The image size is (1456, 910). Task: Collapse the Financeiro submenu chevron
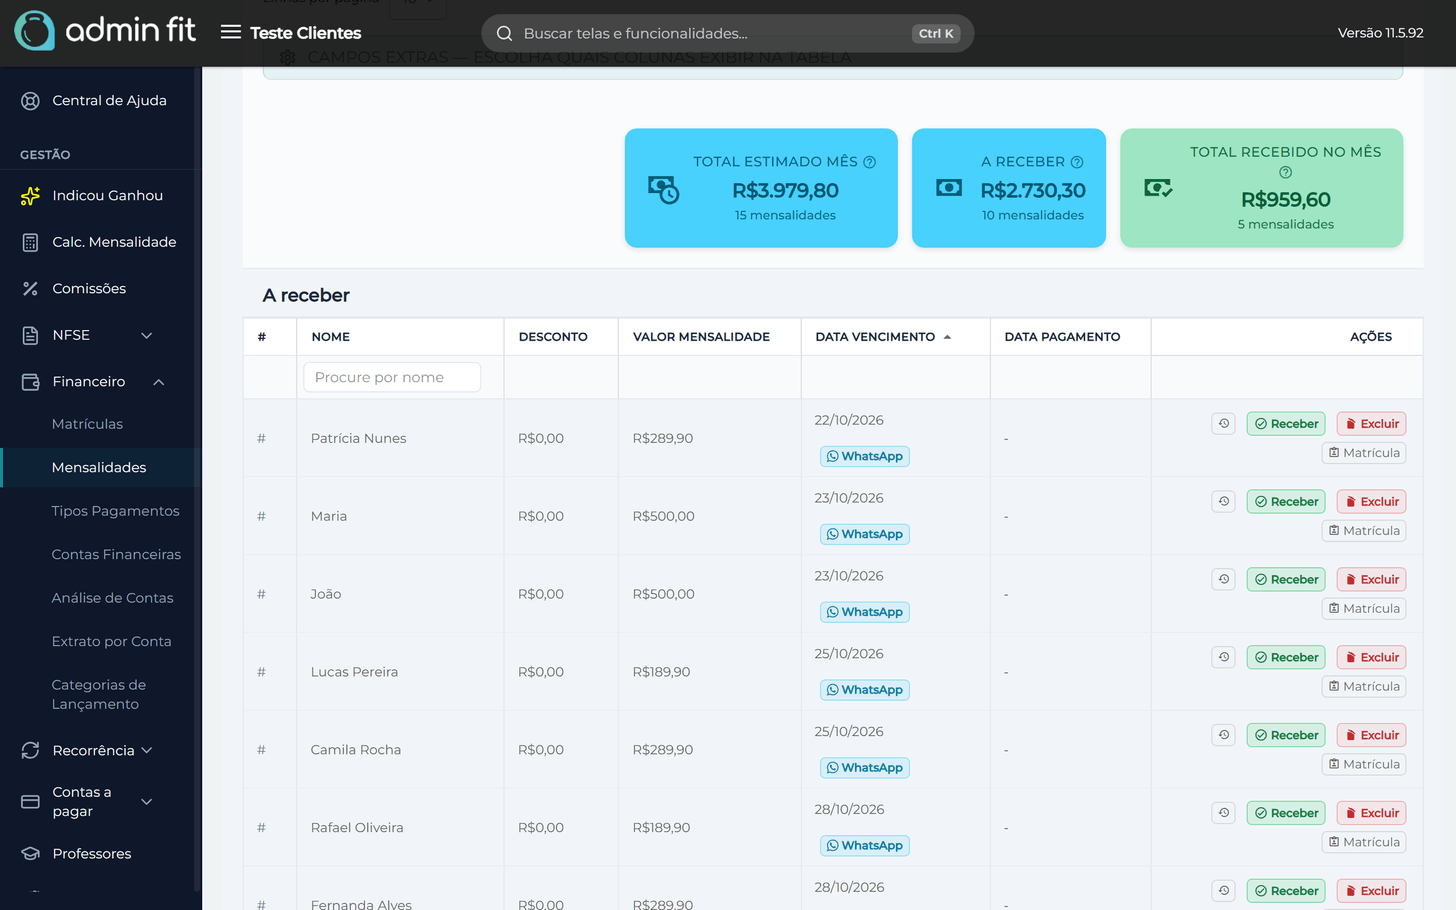[x=159, y=382]
